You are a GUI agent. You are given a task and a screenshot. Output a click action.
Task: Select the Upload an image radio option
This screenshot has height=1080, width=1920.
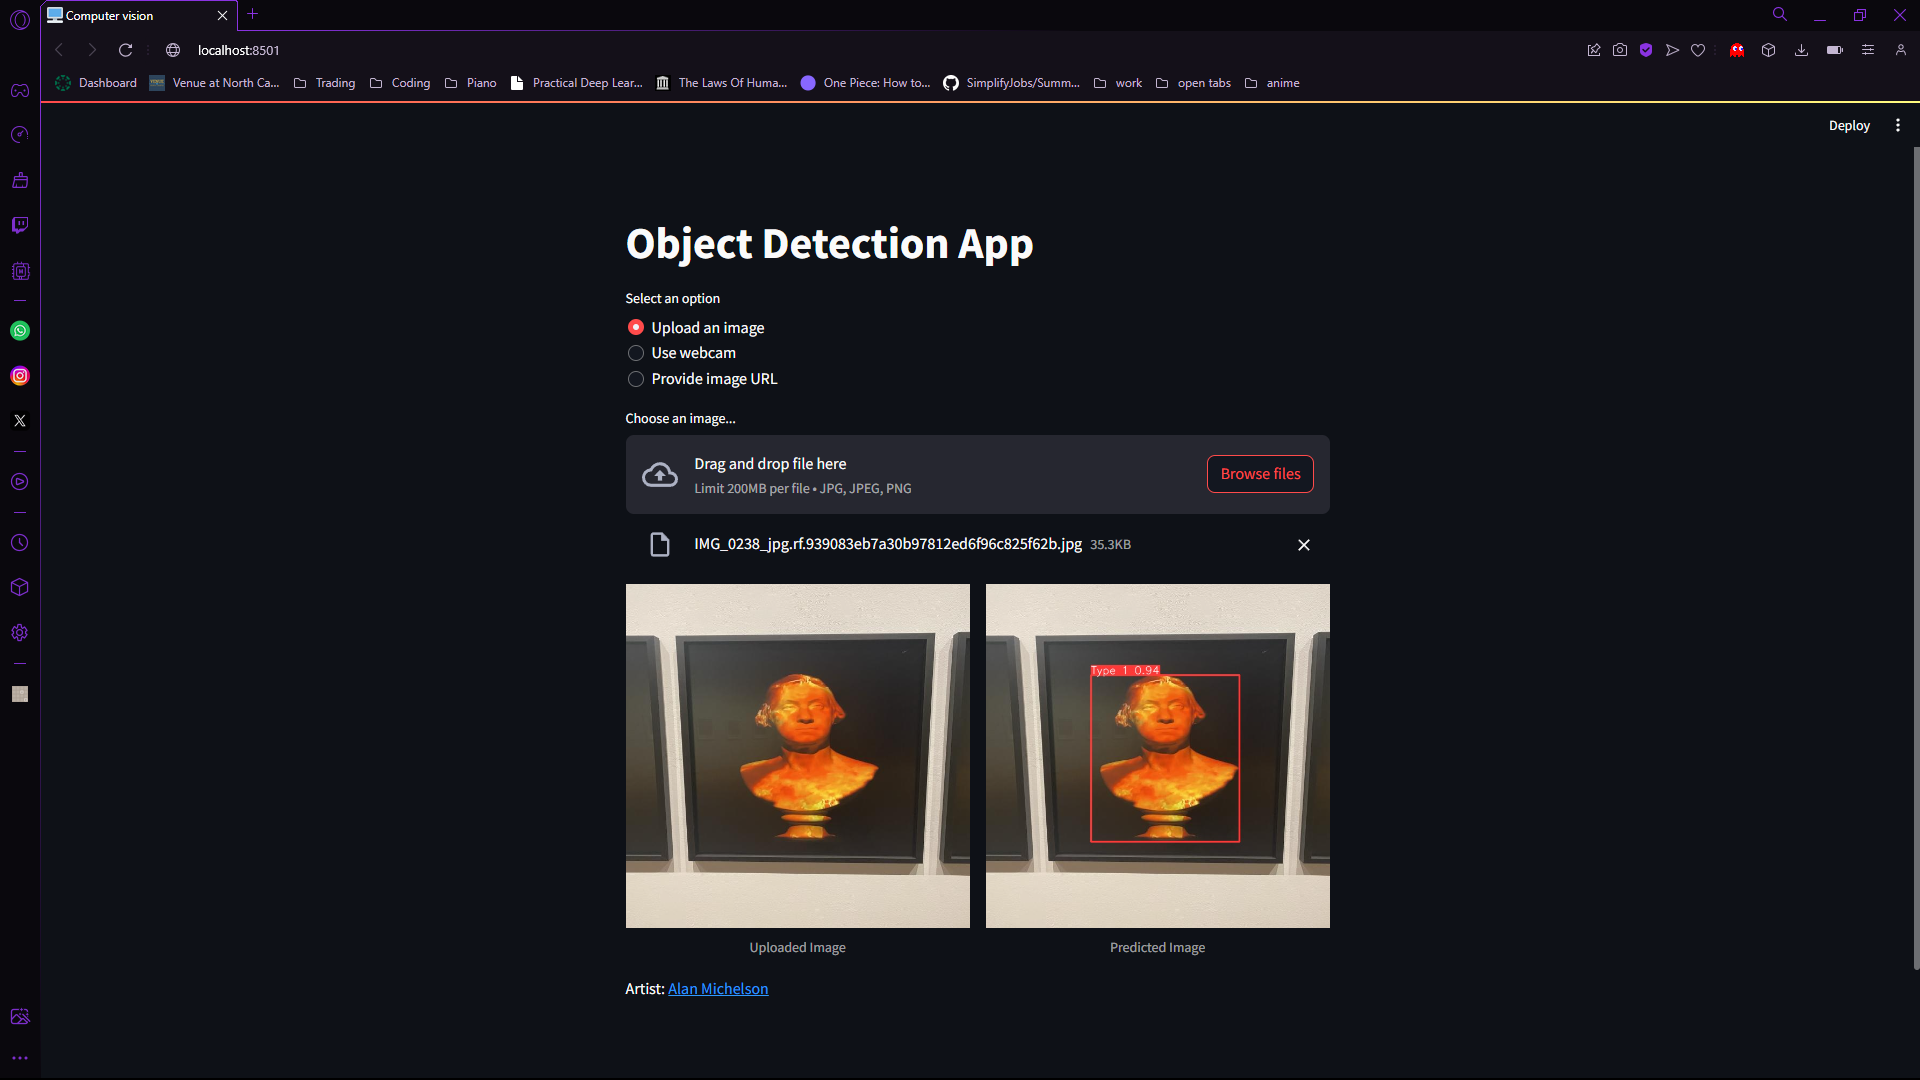(636, 328)
